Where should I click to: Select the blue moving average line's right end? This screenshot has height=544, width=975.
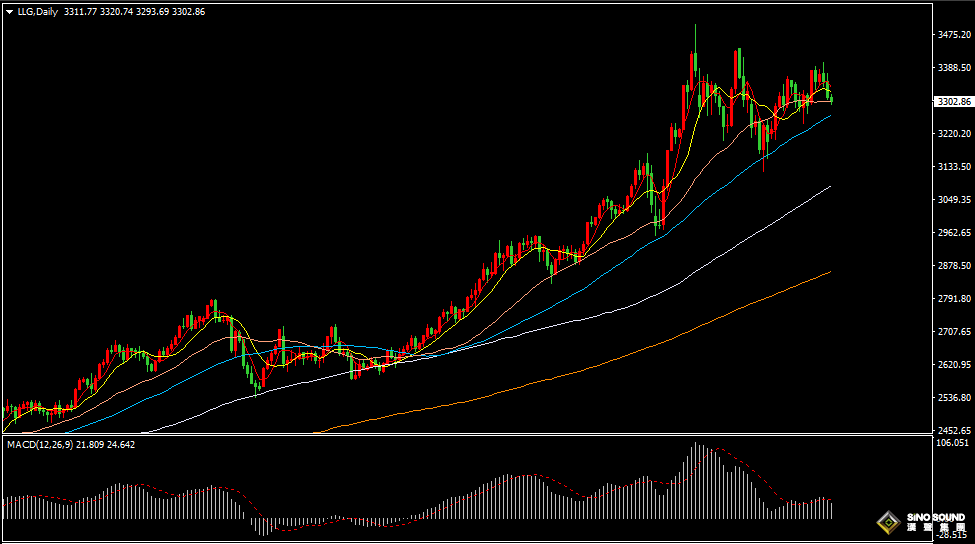(x=829, y=116)
